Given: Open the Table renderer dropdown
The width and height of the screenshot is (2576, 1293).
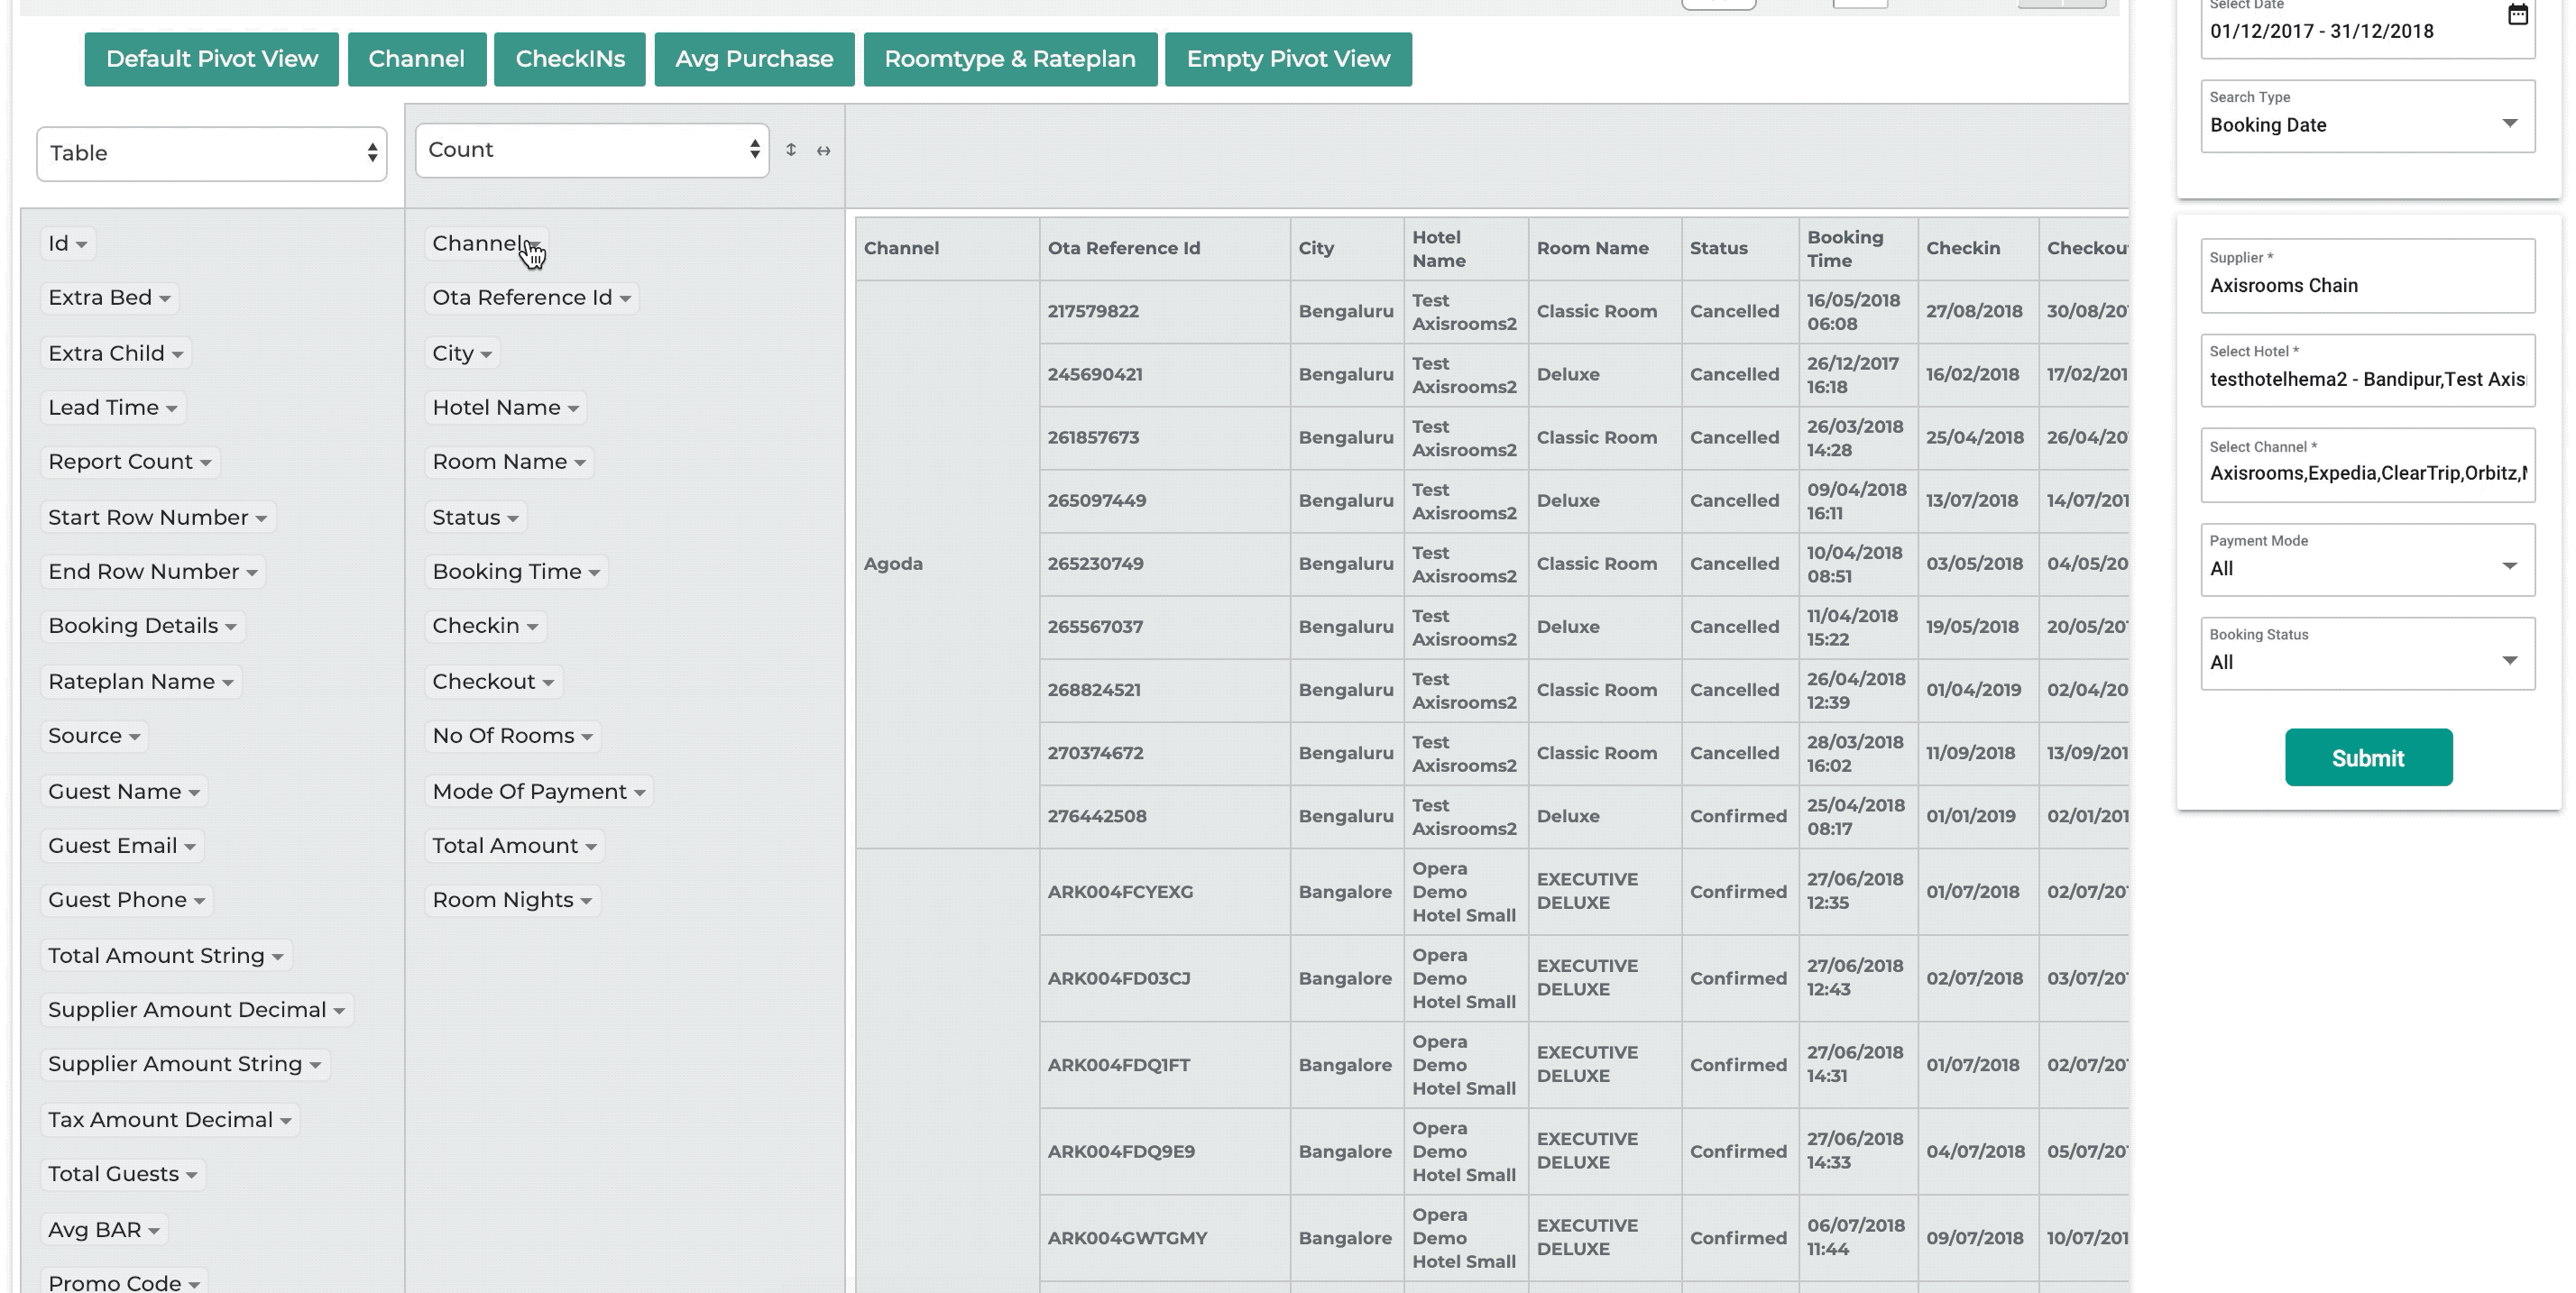Looking at the screenshot, I should pyautogui.click(x=211, y=154).
